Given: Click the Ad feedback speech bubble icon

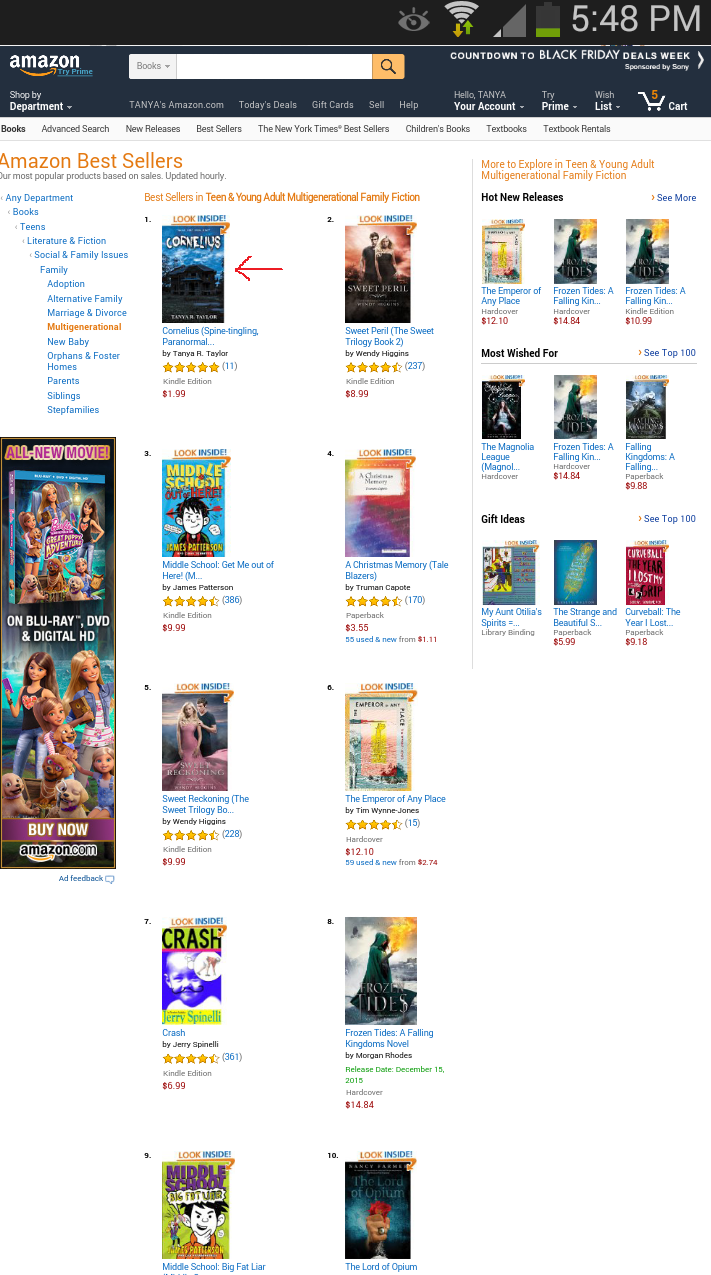Looking at the screenshot, I should (x=110, y=879).
